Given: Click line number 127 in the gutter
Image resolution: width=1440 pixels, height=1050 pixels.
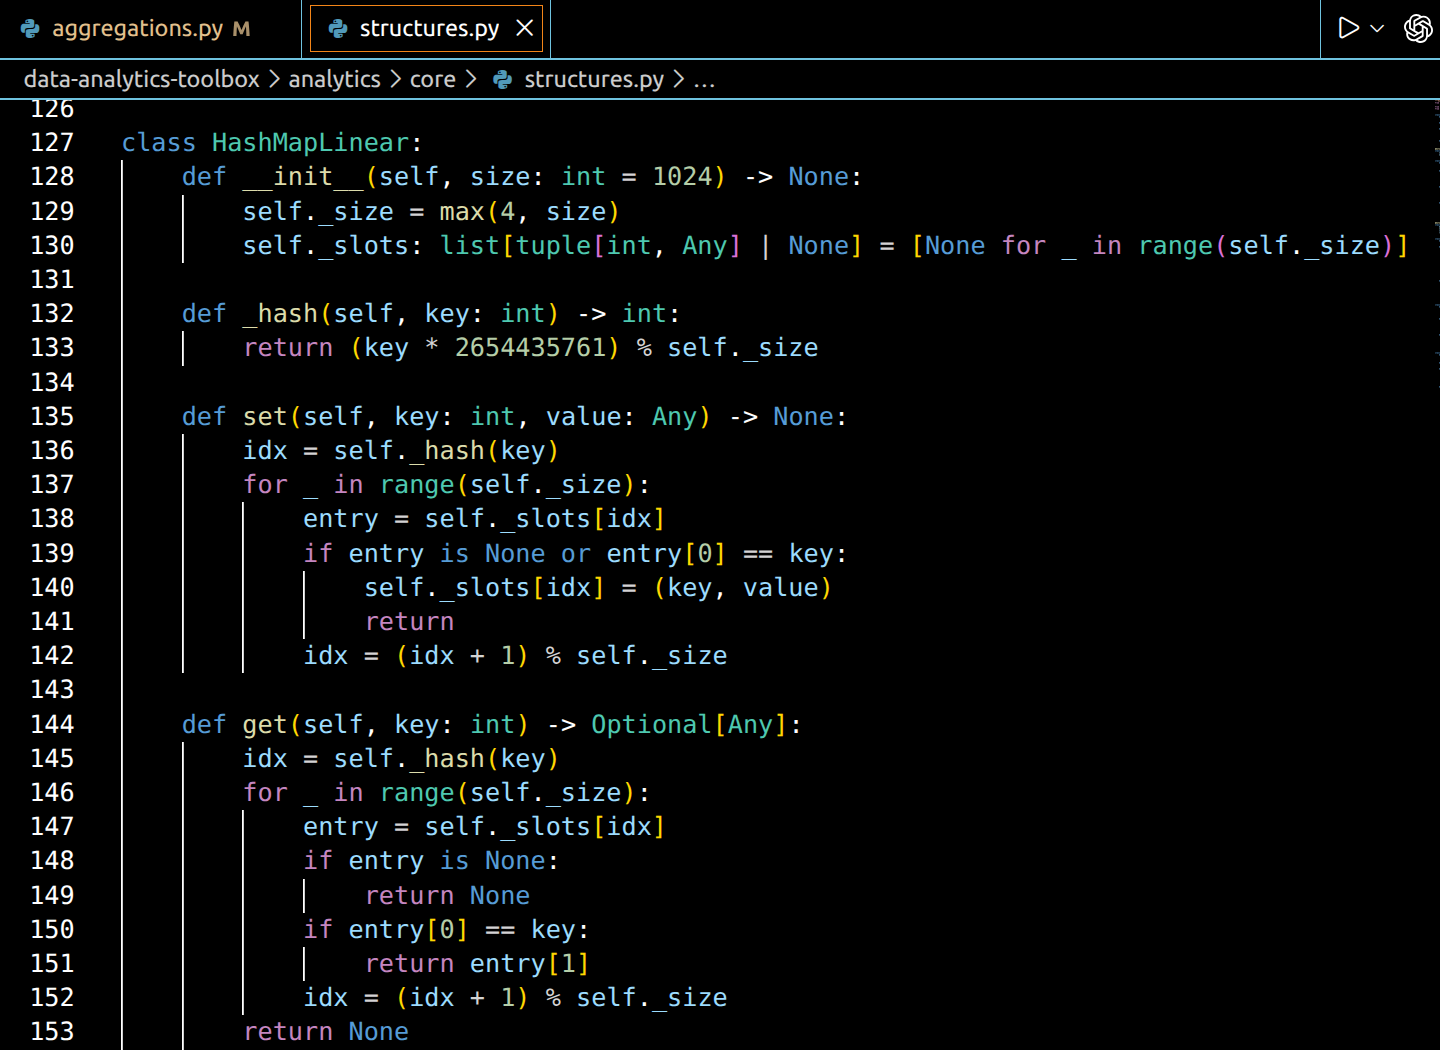Looking at the screenshot, I should coord(52,143).
